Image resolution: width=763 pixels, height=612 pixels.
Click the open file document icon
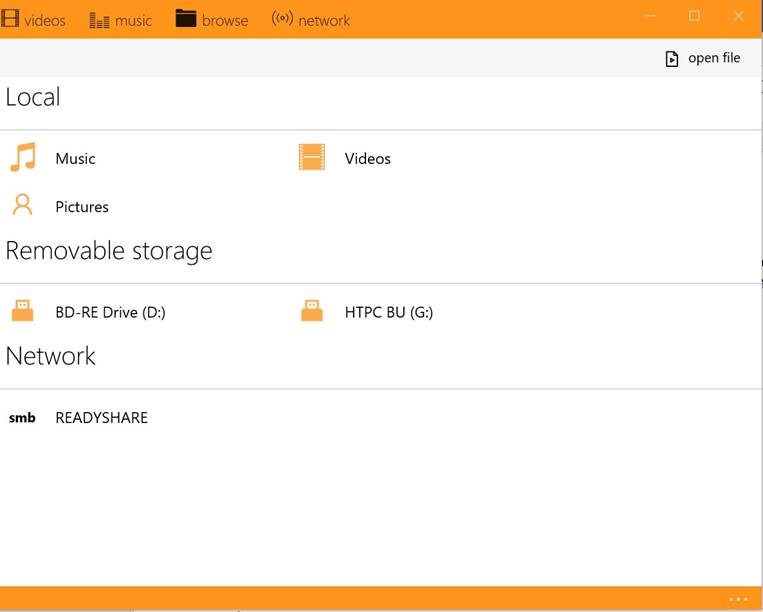[x=672, y=59]
